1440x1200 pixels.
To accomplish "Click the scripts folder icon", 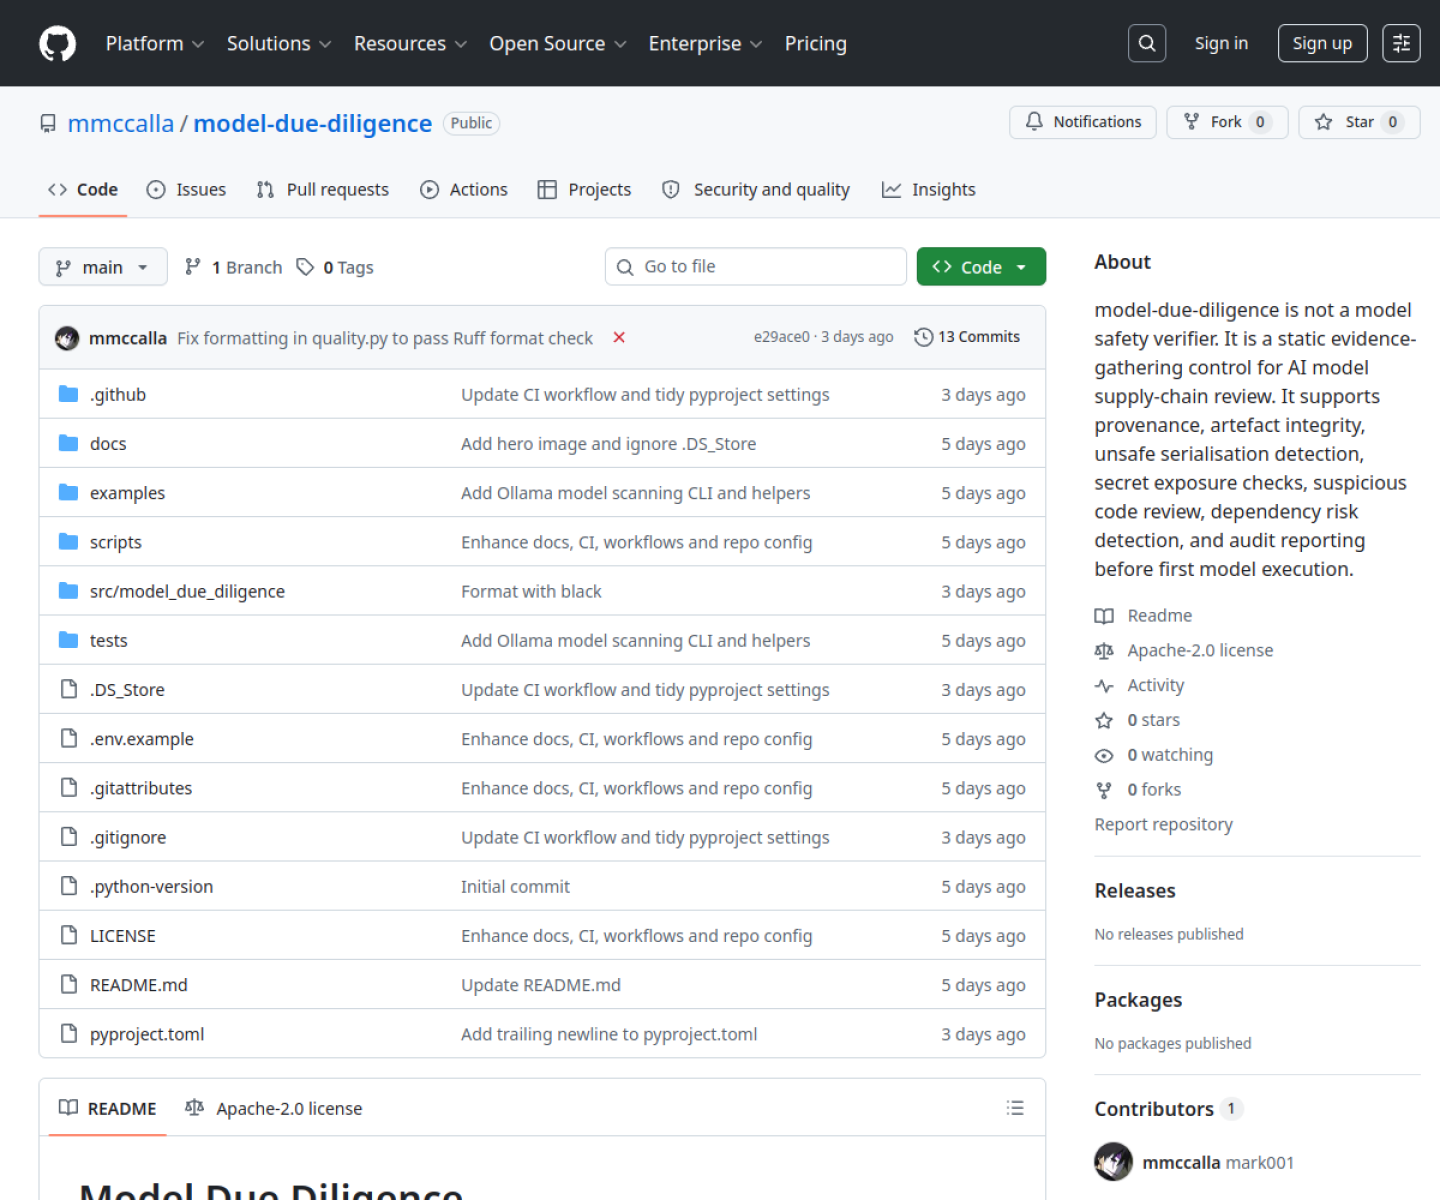I will [68, 541].
